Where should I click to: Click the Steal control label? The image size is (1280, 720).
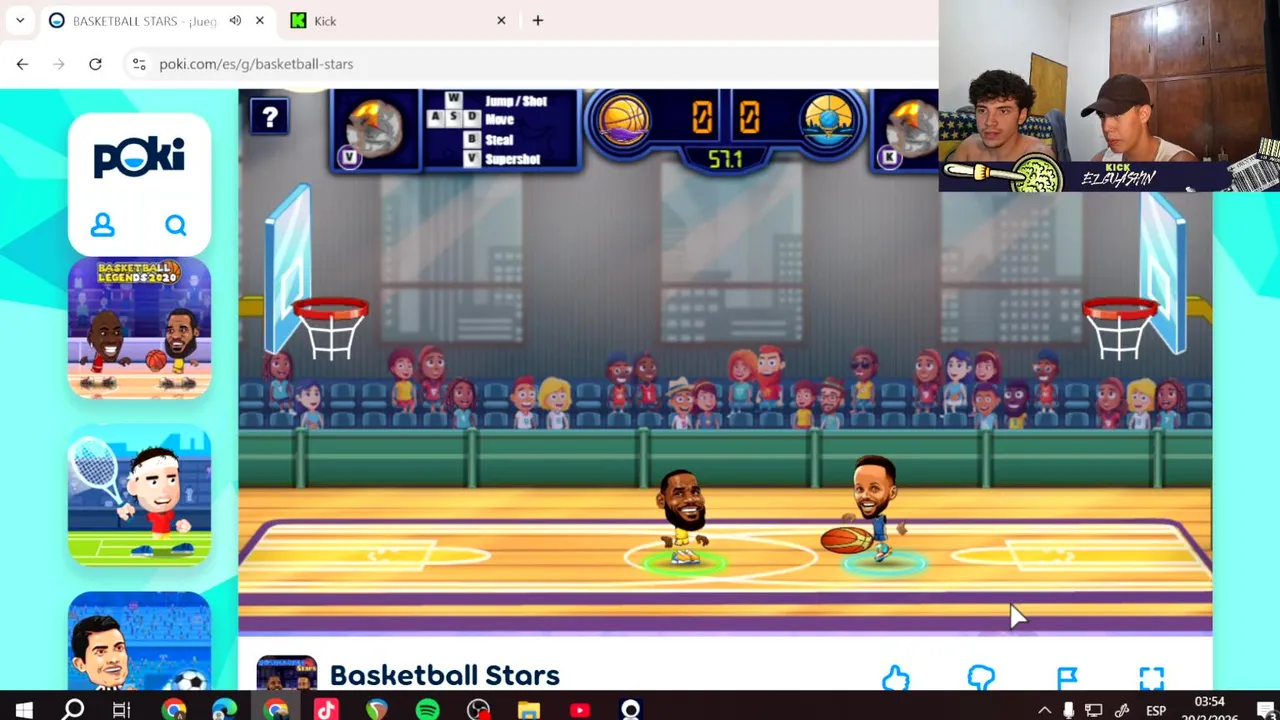click(x=499, y=140)
